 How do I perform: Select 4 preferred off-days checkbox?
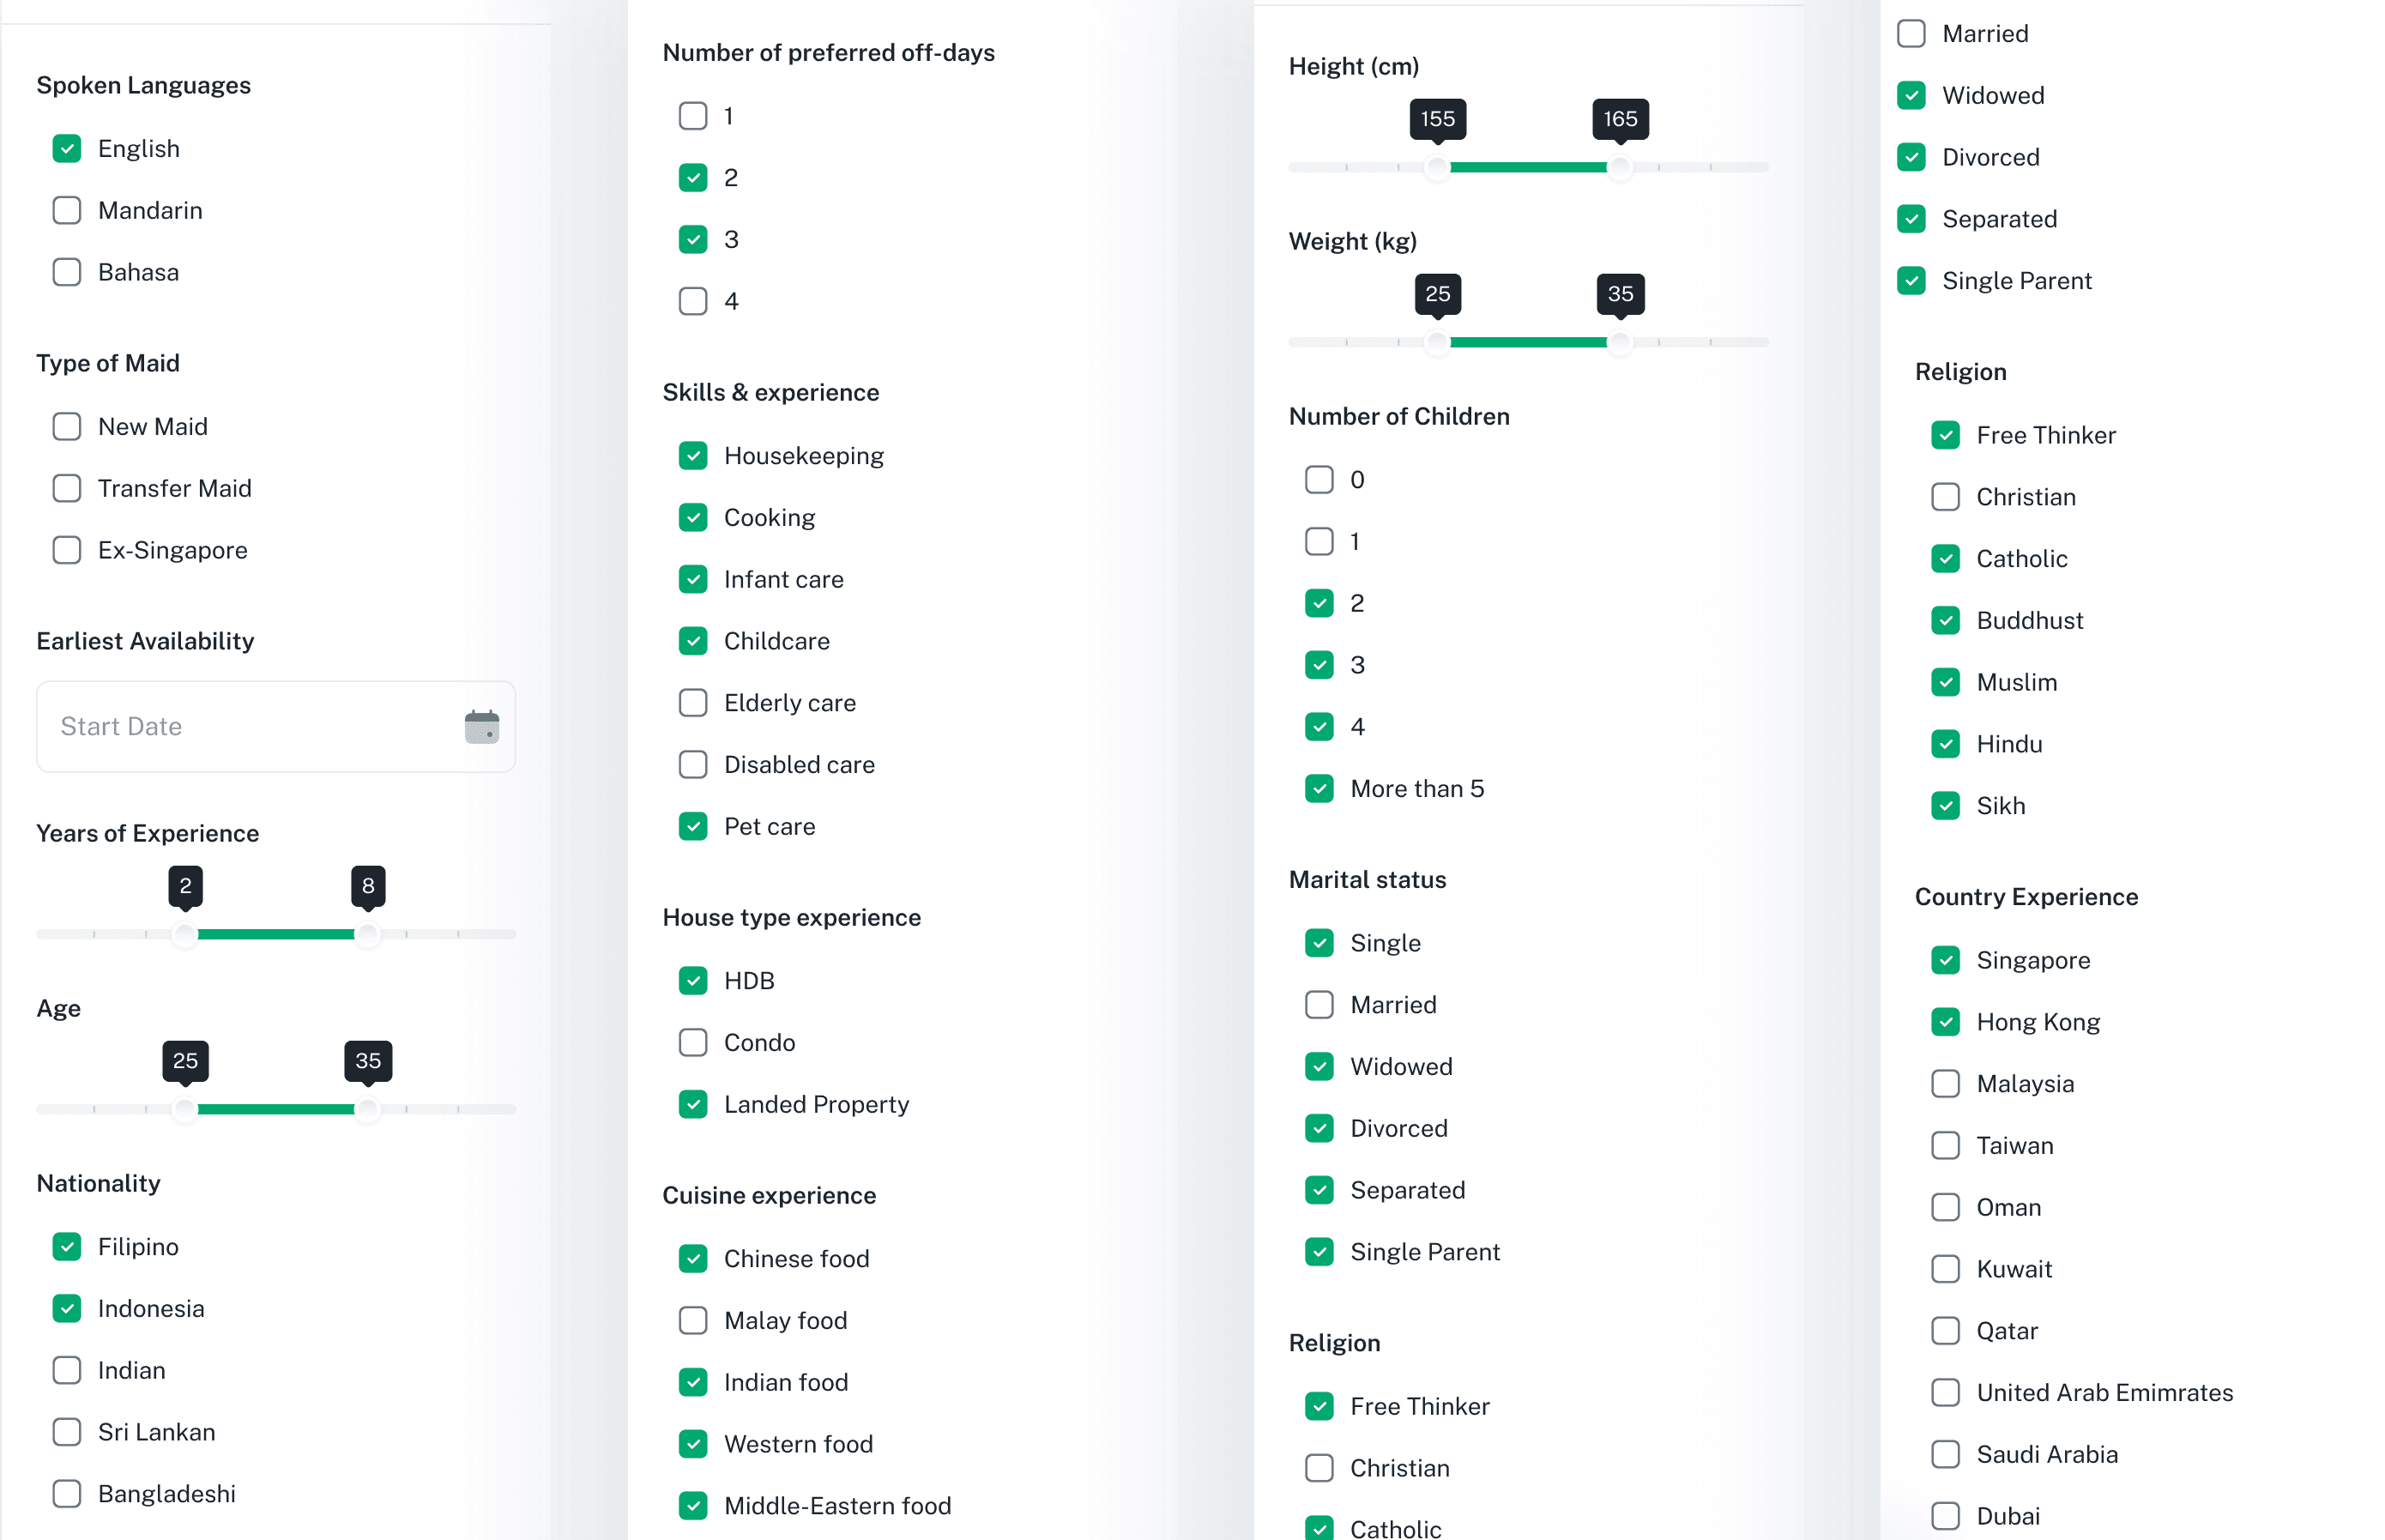tap(692, 301)
